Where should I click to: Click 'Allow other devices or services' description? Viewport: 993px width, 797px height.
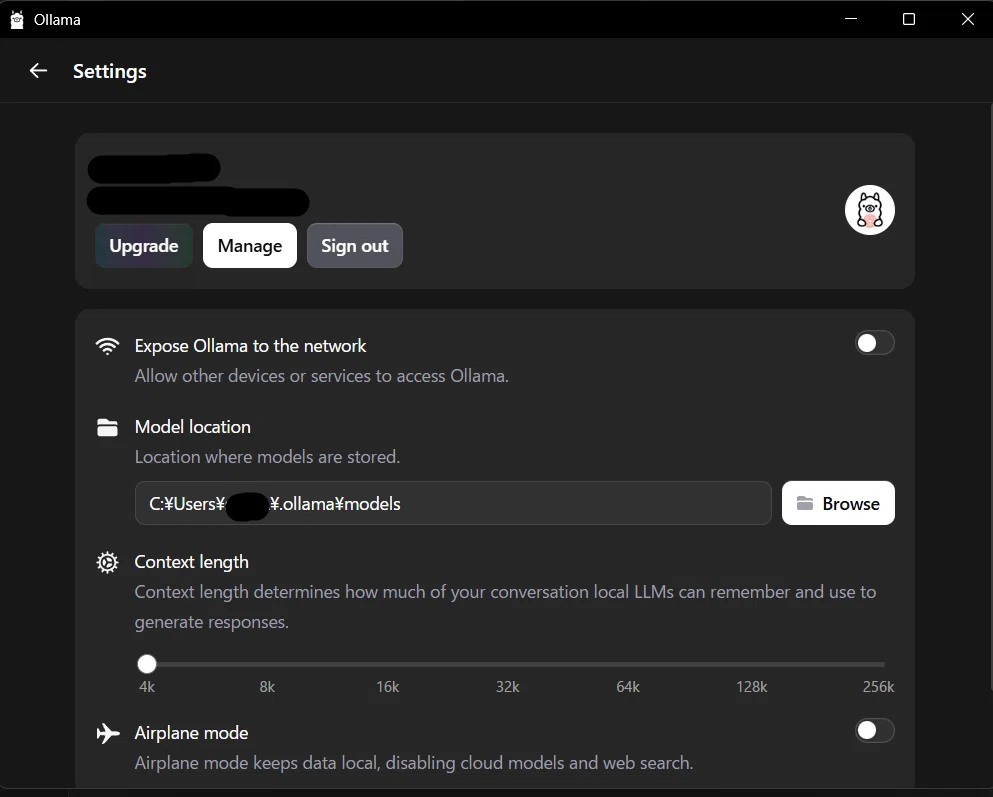tap(322, 376)
